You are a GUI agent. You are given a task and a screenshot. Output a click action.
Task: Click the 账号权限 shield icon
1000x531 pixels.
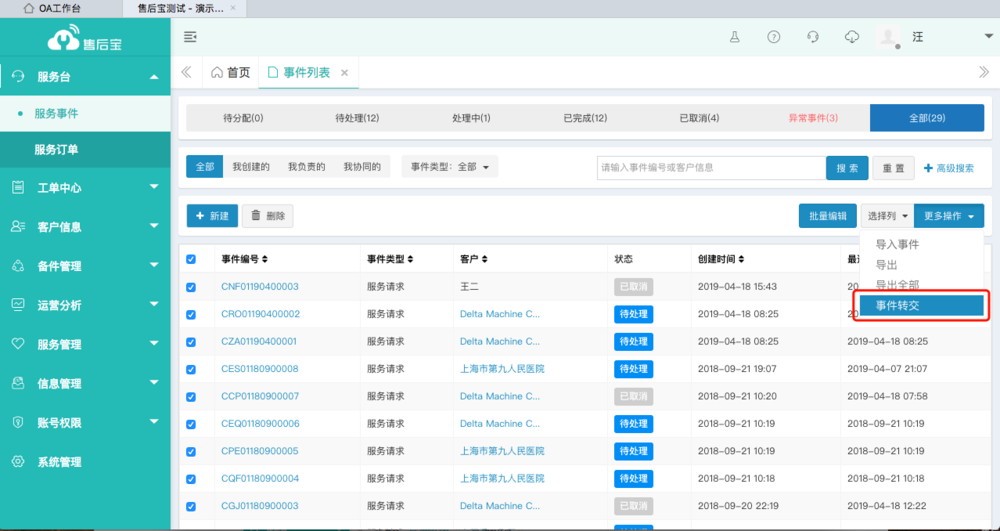pos(18,423)
